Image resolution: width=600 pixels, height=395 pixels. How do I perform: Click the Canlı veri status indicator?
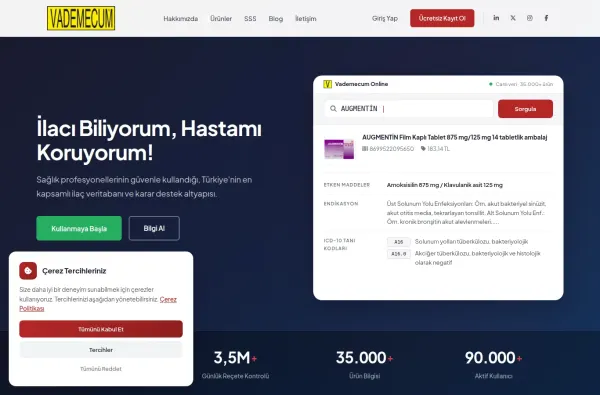coord(521,84)
